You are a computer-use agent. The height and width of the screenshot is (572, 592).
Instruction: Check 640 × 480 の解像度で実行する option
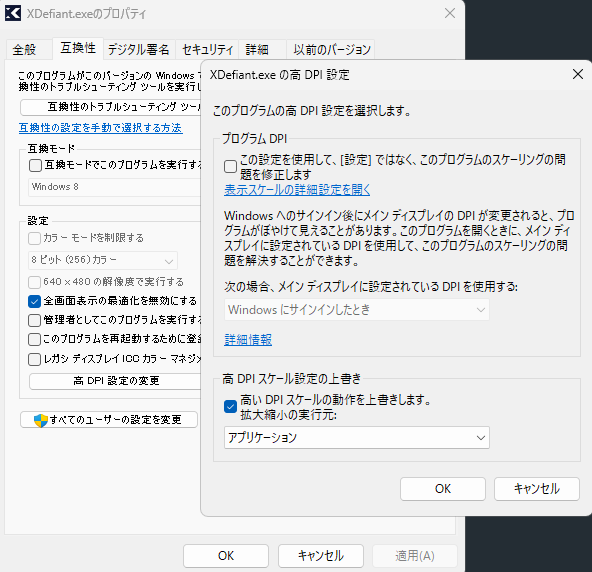(x=34, y=282)
